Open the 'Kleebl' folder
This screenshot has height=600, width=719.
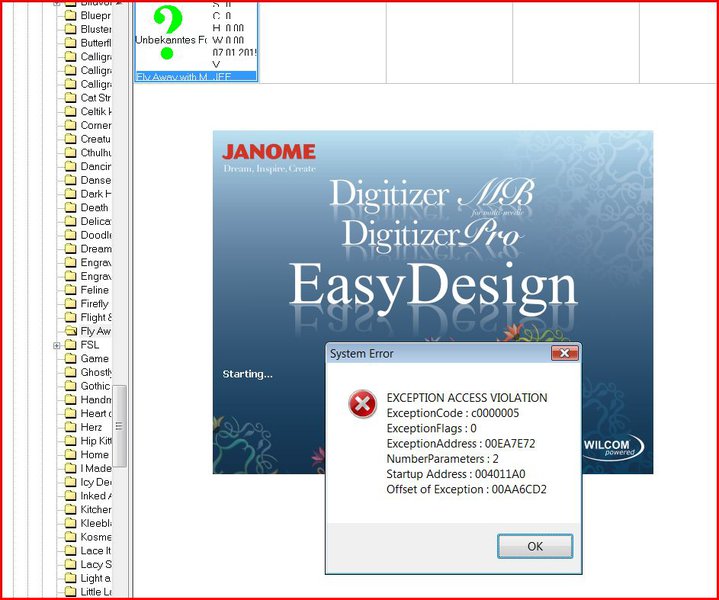[95, 523]
